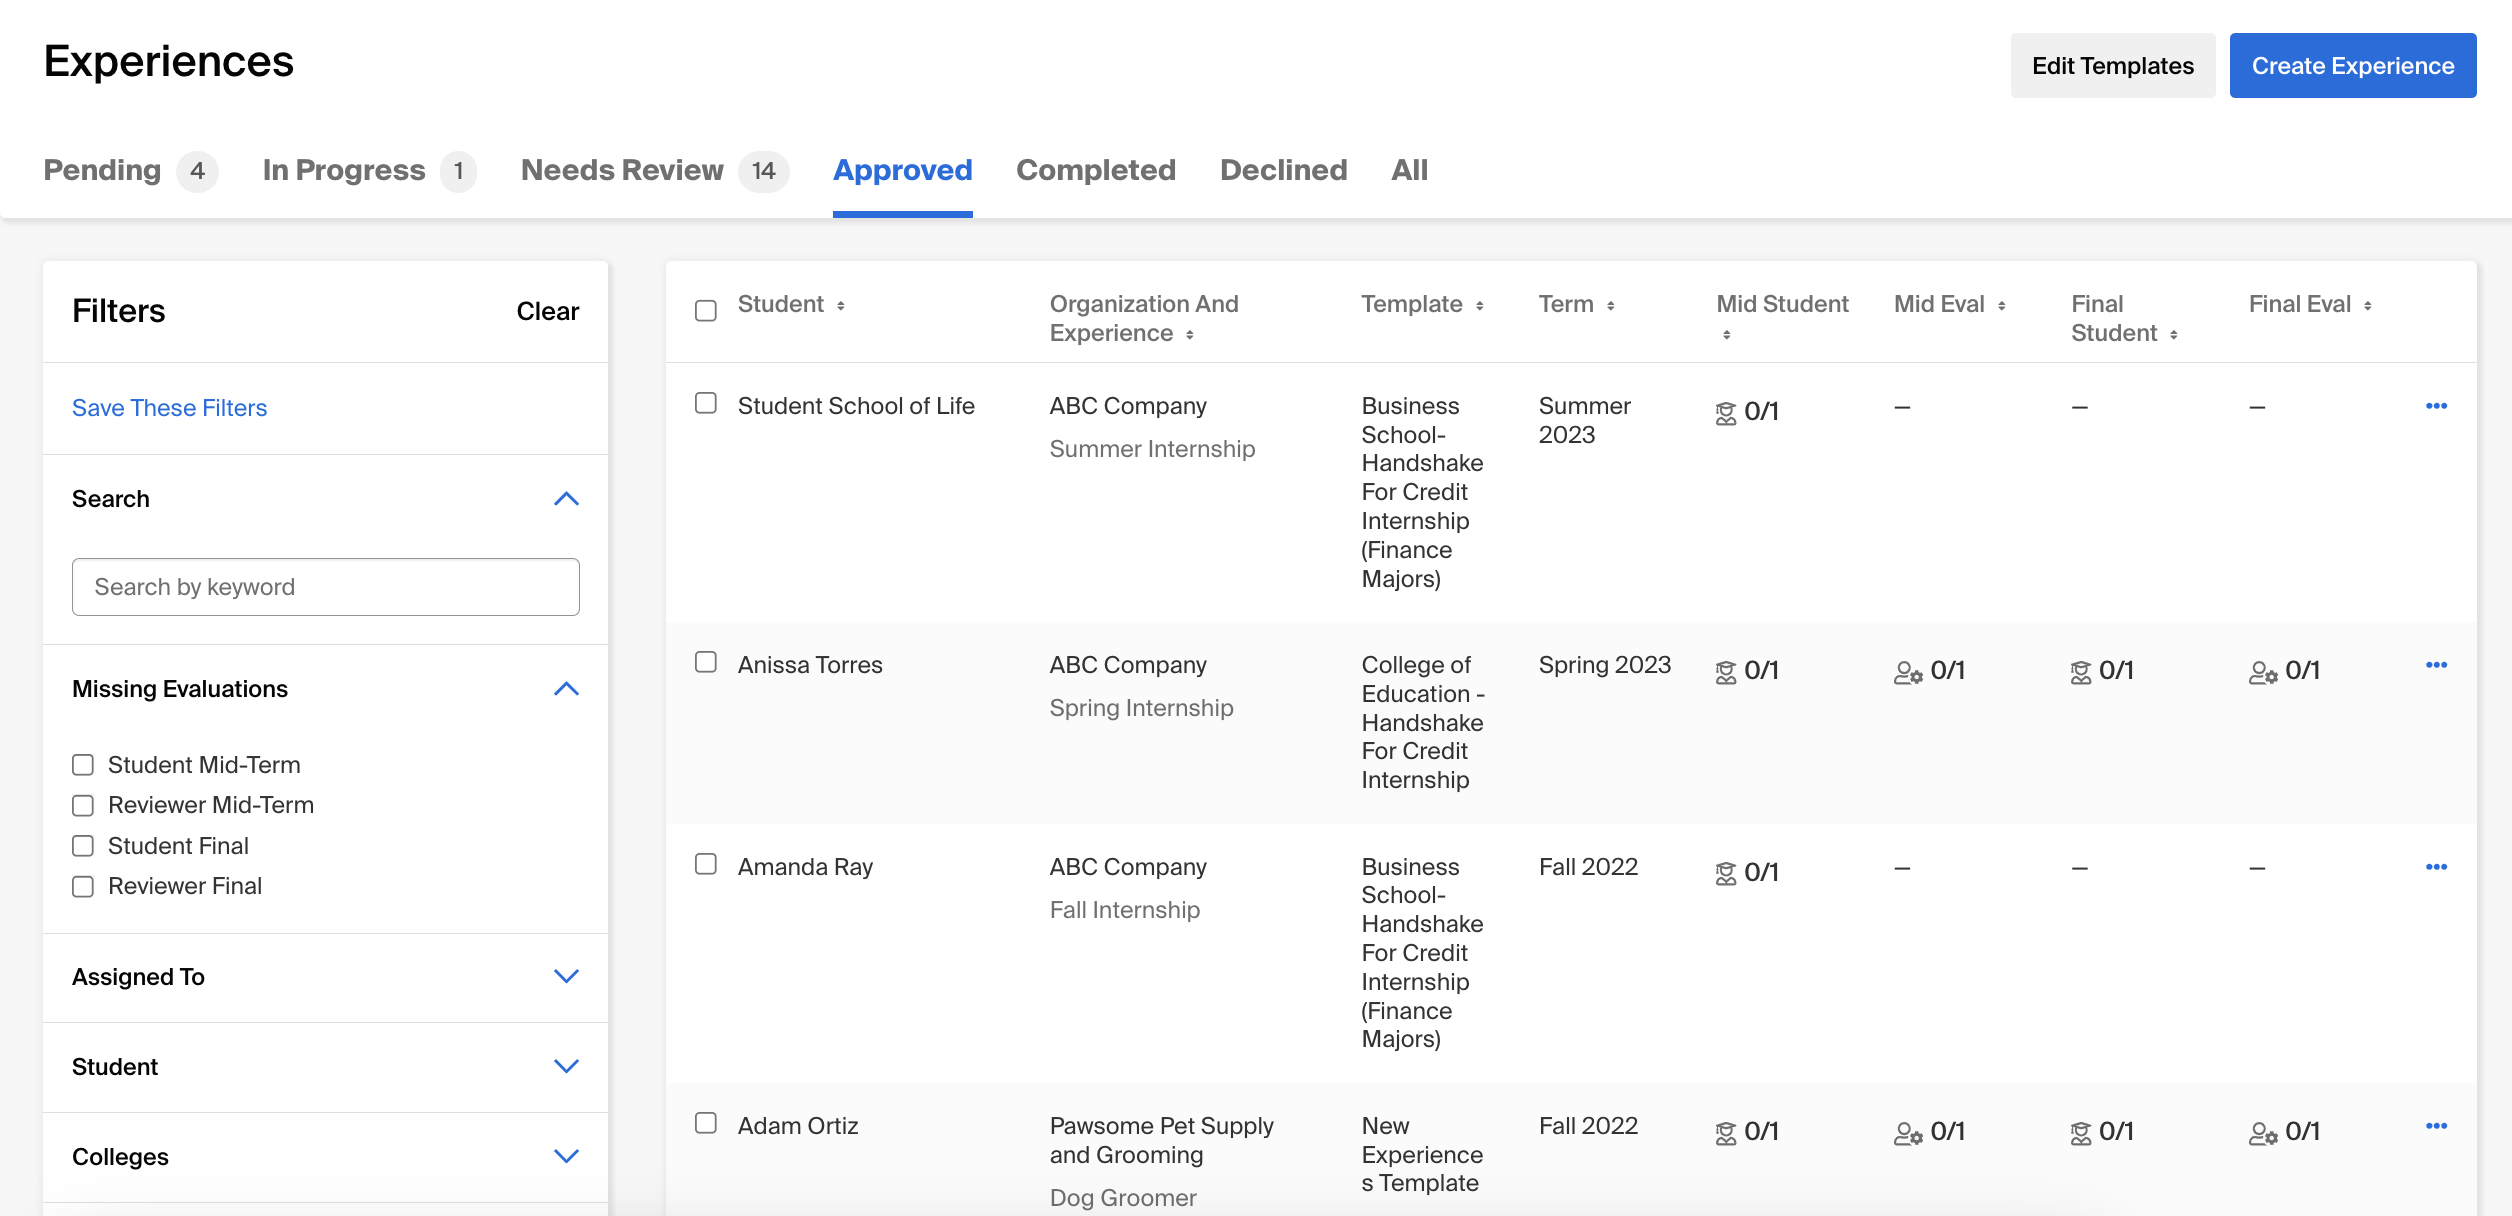2512x1216 pixels.
Task: Open the Completed tab
Action: 1096,171
